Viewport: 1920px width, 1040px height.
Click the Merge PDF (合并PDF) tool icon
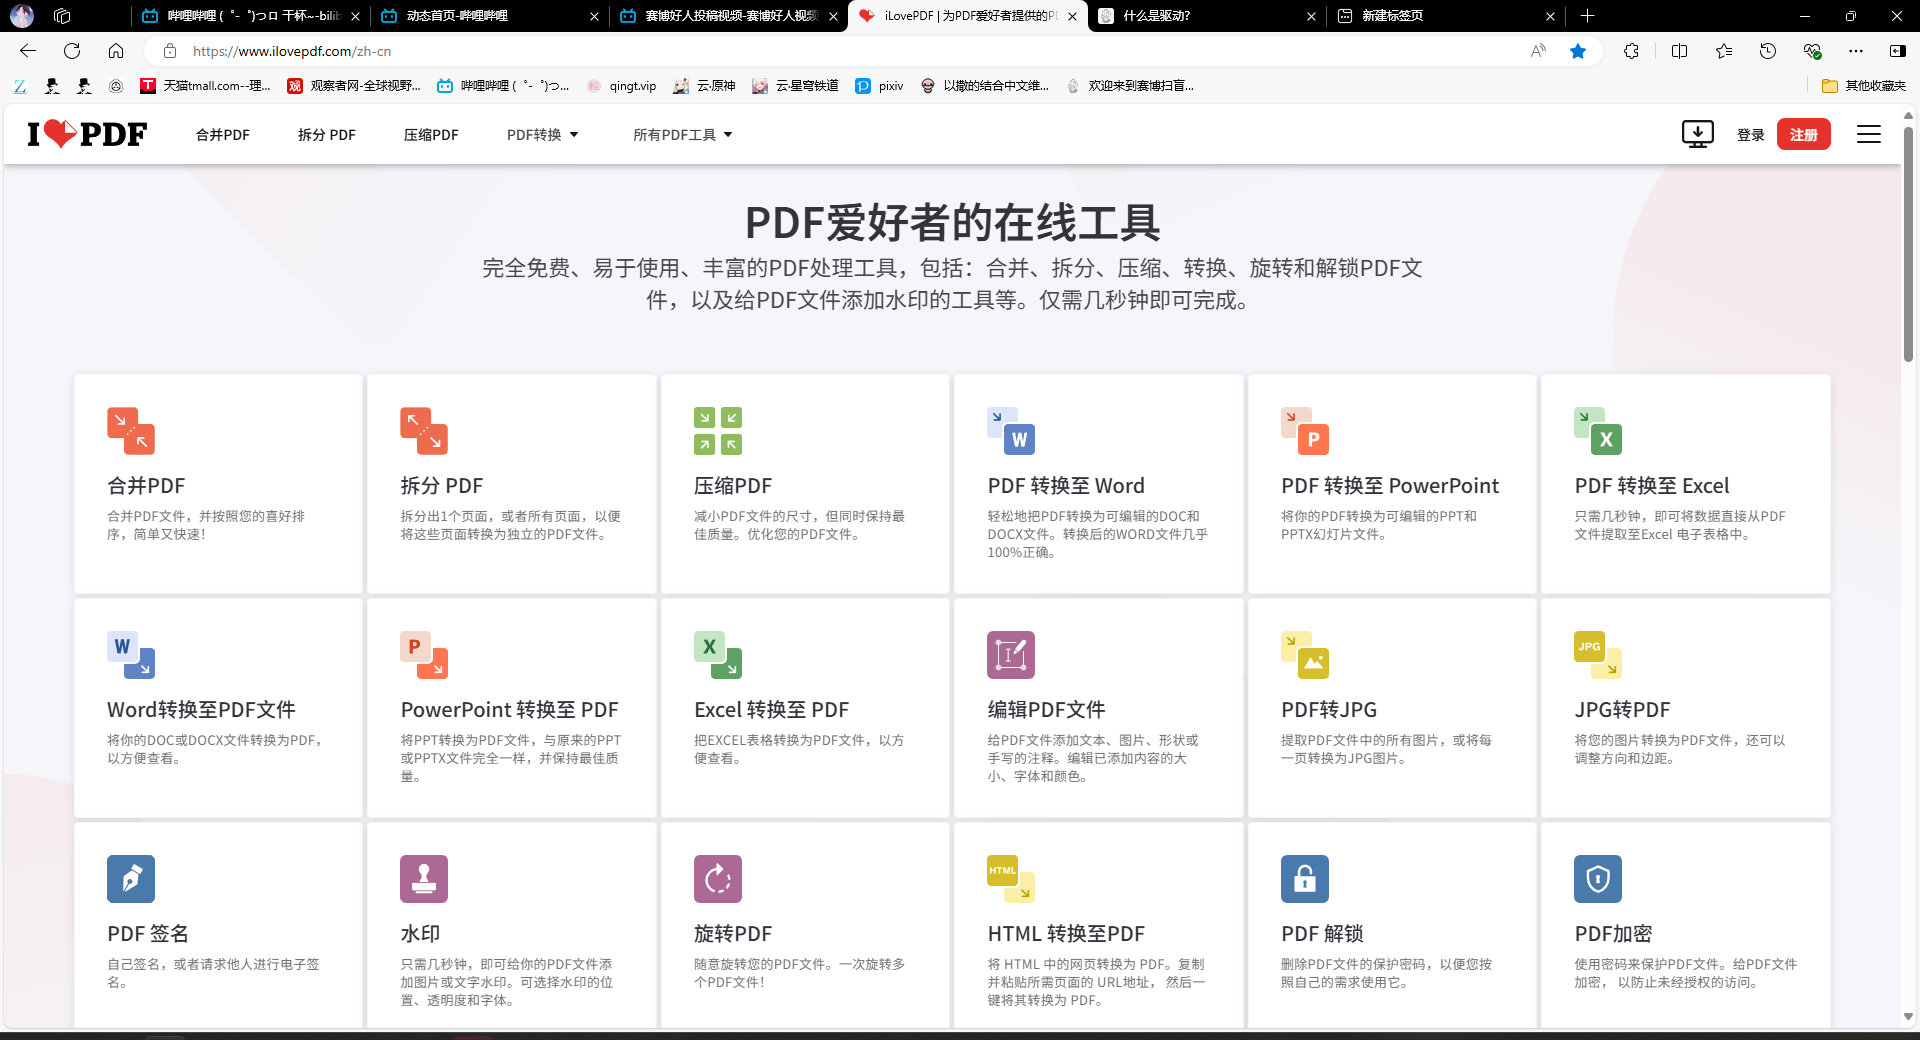click(131, 431)
